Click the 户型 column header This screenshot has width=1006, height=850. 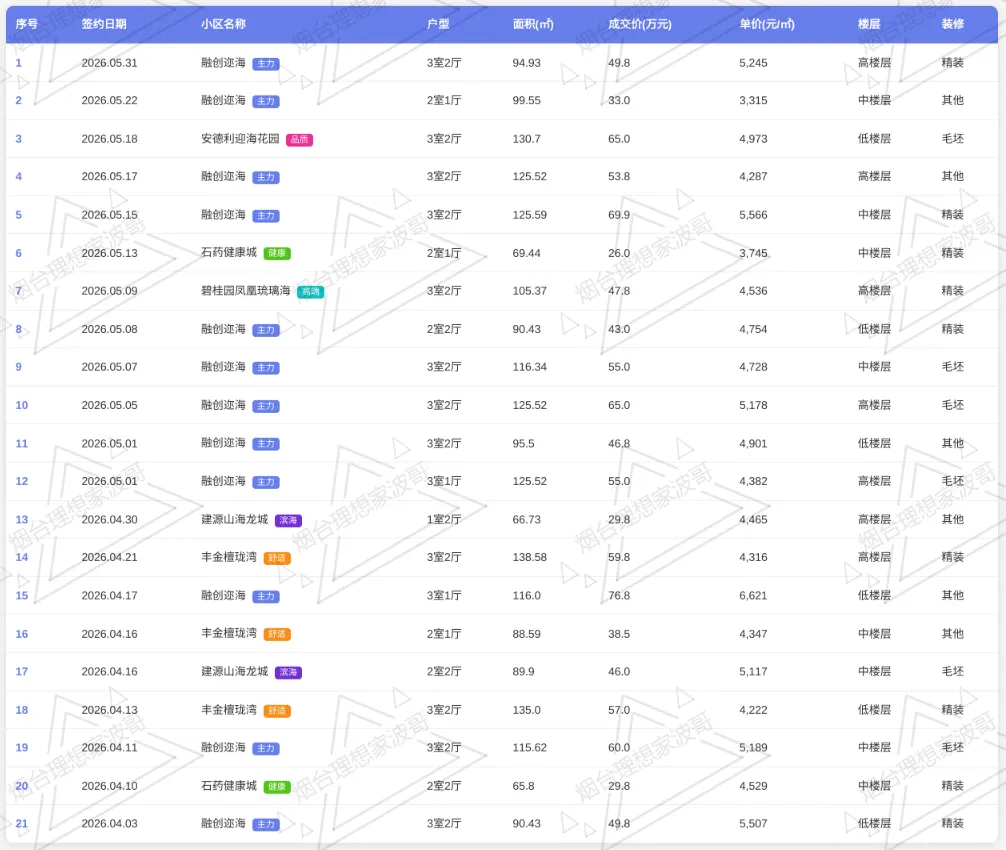coord(438,24)
